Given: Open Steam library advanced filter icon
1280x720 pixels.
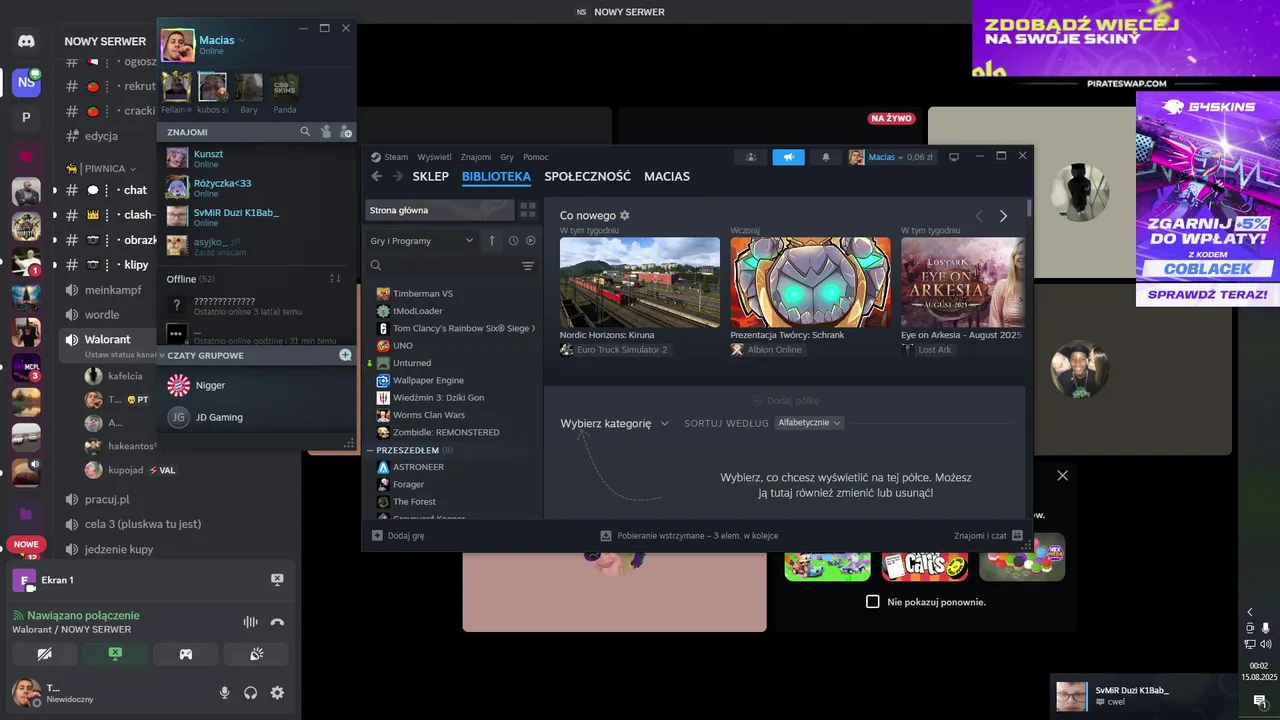Looking at the screenshot, I should point(528,266).
